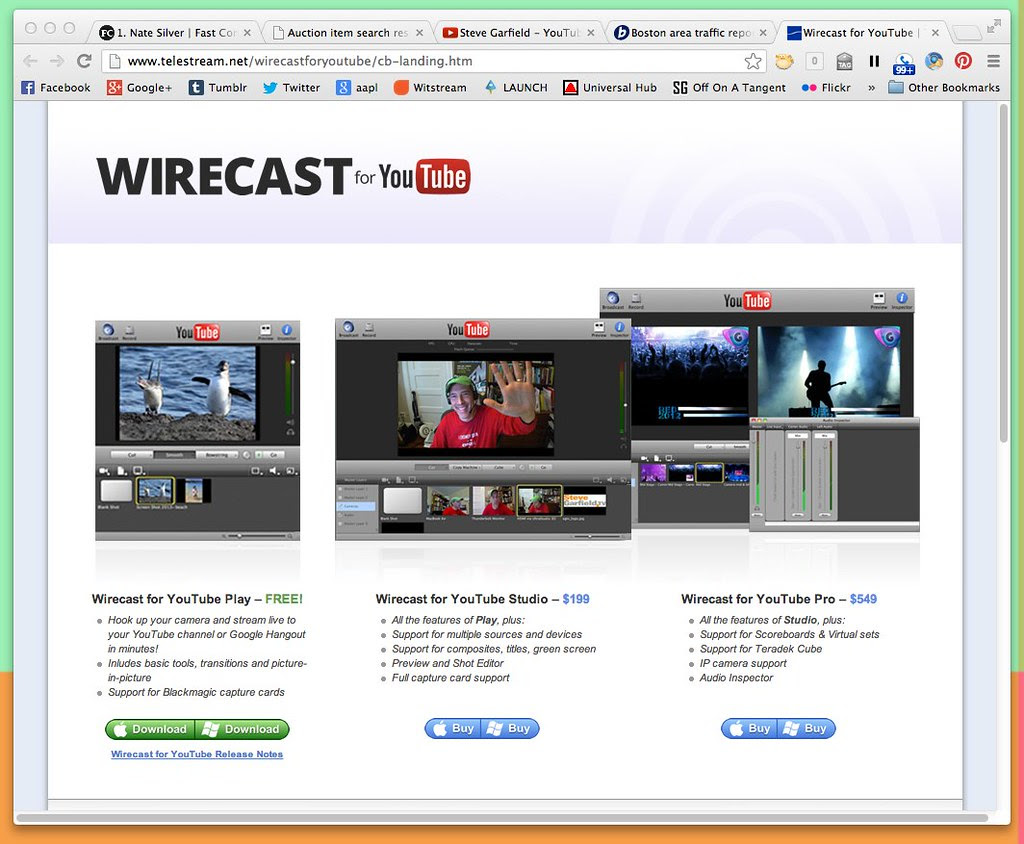Open the Pinterest extension icon
This screenshot has height=844, width=1024.
coord(963,61)
